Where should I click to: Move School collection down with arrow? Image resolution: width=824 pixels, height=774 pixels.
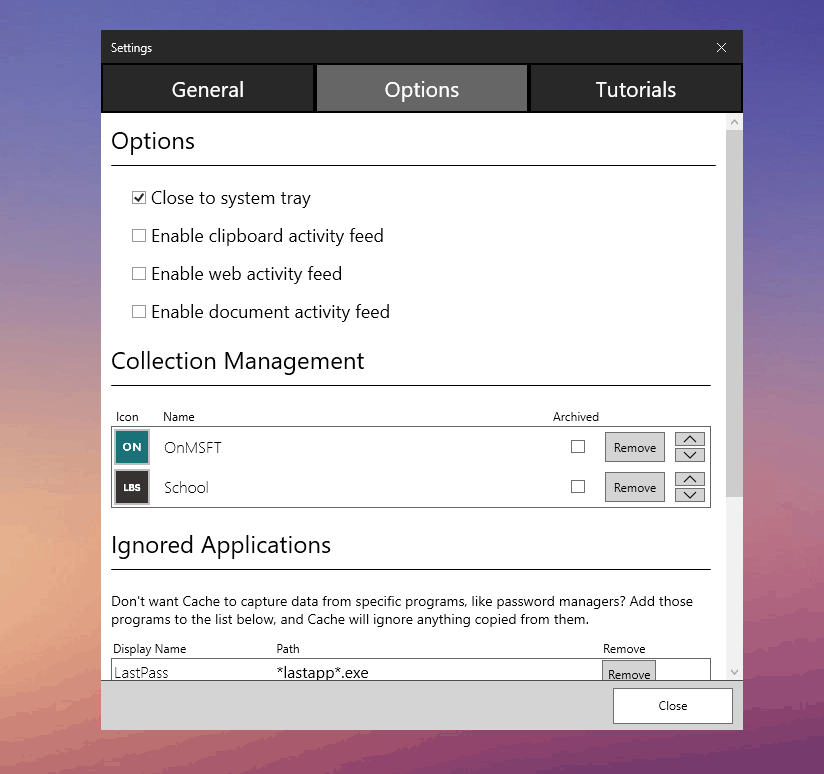click(x=690, y=495)
